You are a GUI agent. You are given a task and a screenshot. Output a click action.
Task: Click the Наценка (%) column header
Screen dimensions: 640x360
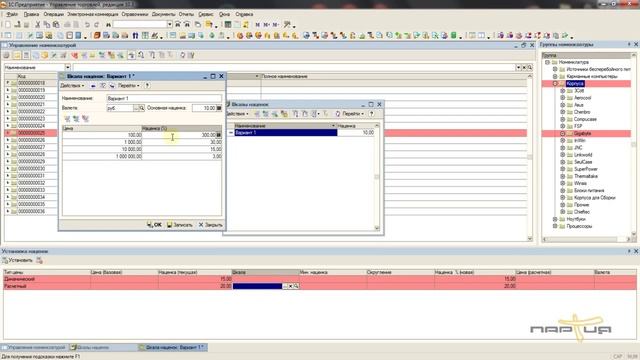pyautogui.click(x=182, y=128)
